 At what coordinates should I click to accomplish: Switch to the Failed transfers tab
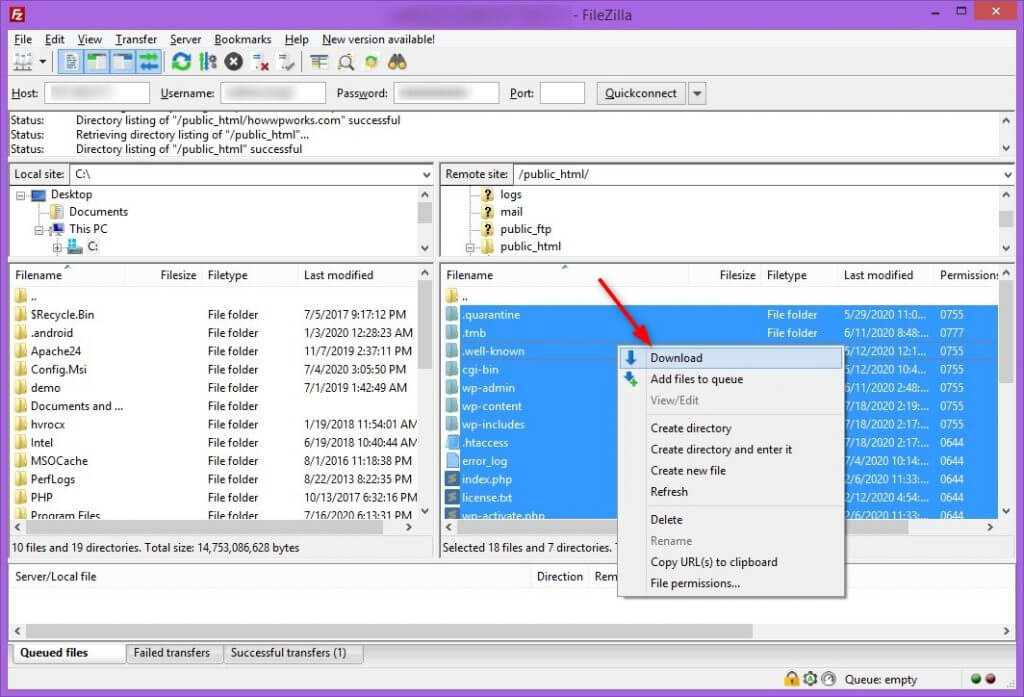pos(172,653)
